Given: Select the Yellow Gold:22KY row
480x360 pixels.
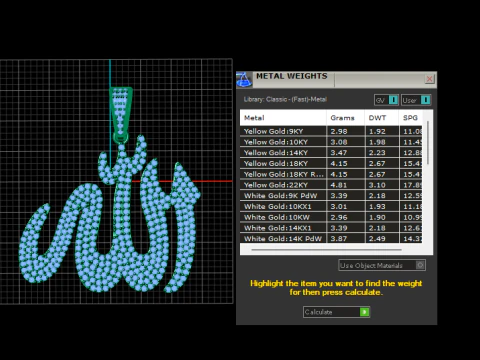Looking at the screenshot, I should 331,185.
